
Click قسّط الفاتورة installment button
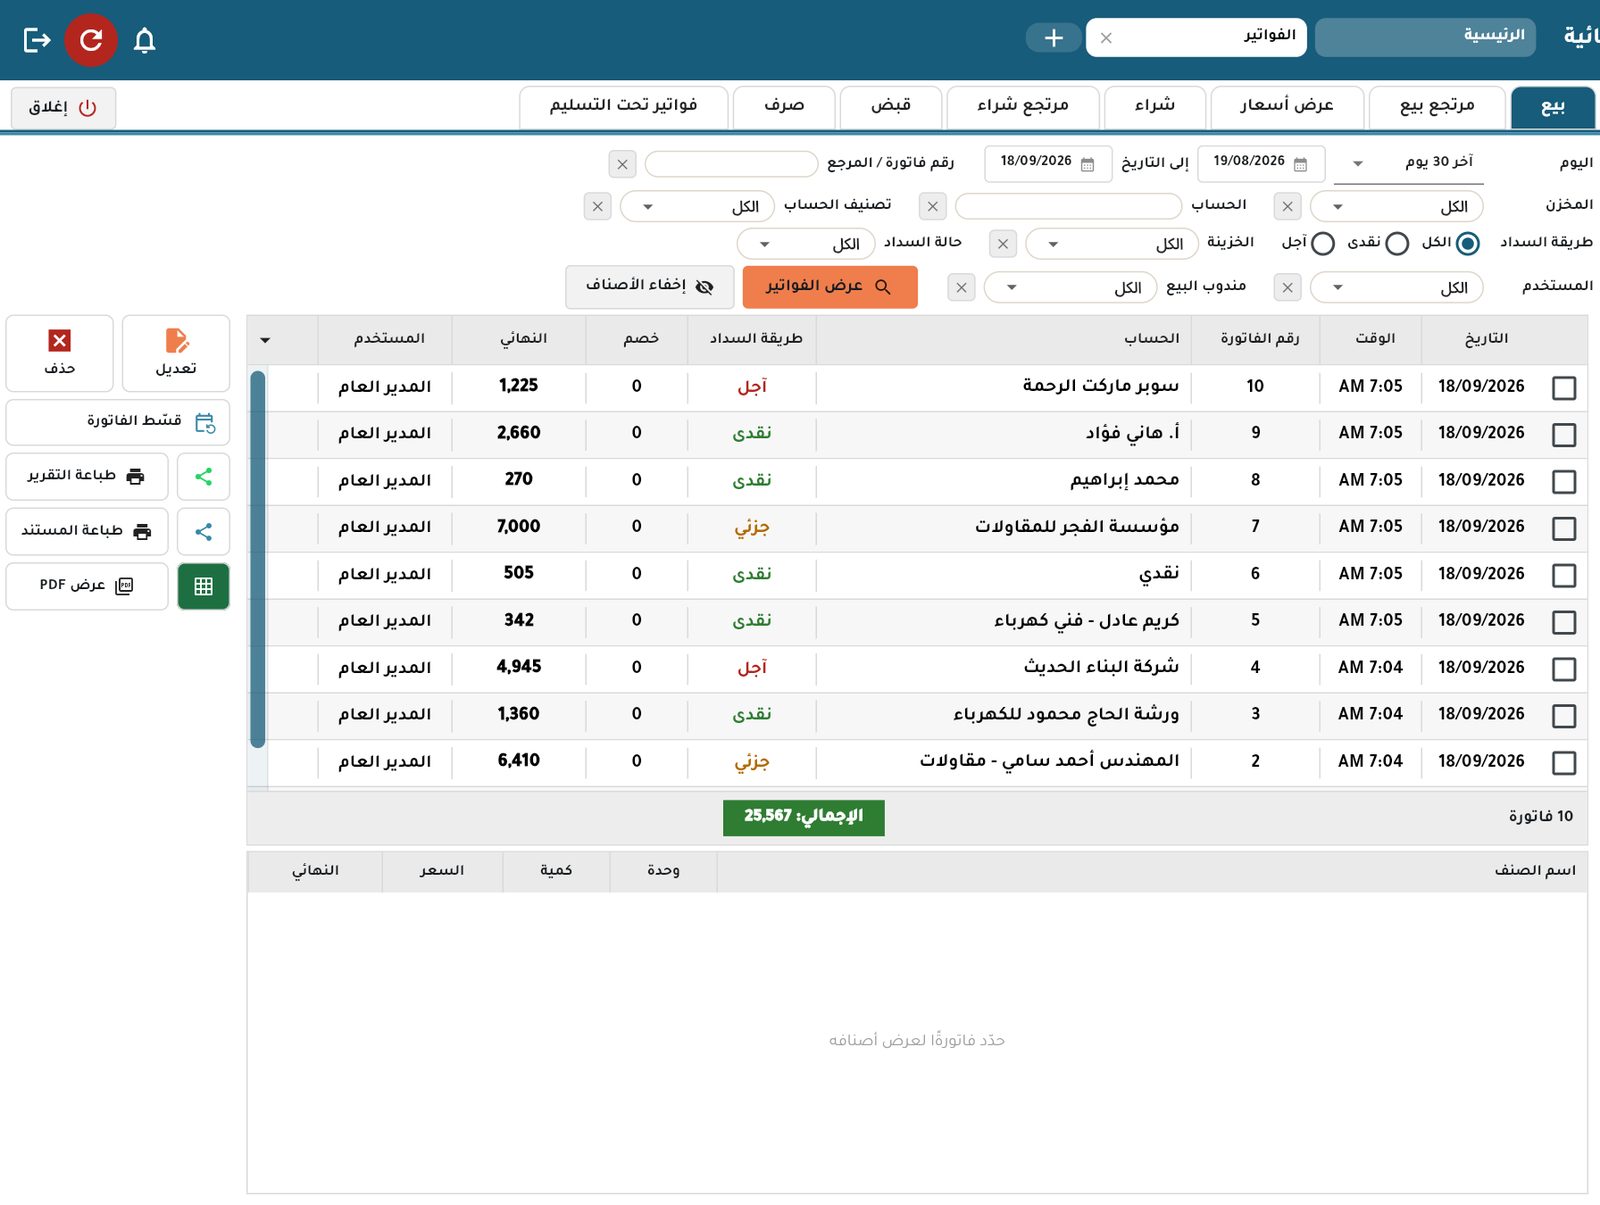118,422
